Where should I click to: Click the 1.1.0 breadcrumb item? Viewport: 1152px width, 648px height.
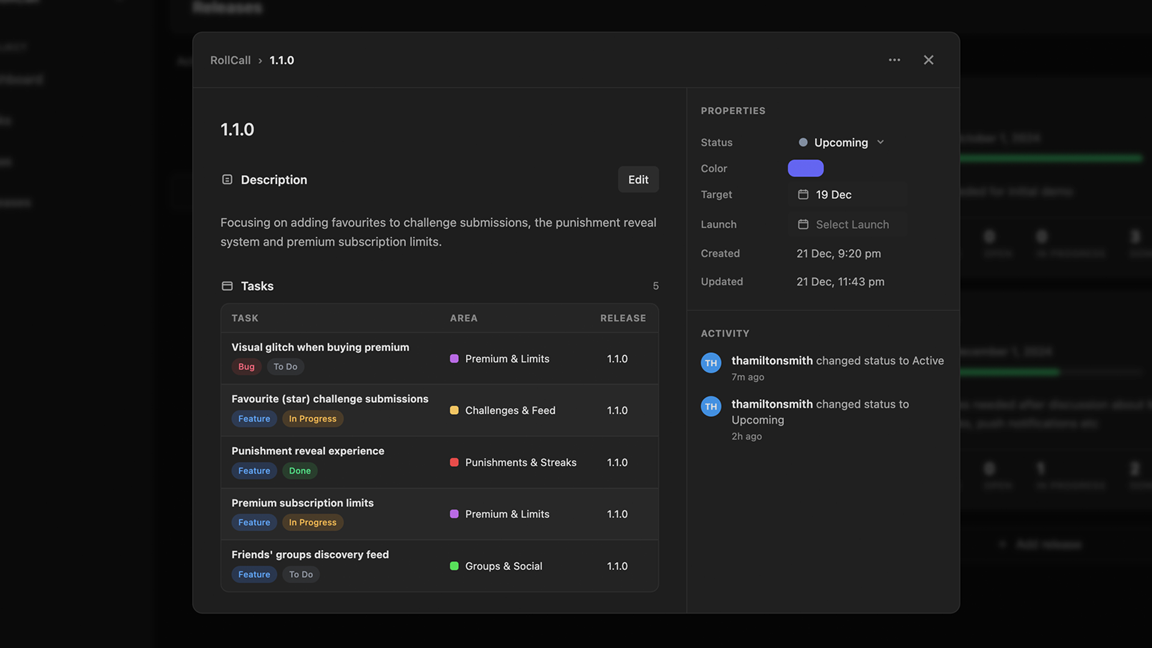(281, 60)
